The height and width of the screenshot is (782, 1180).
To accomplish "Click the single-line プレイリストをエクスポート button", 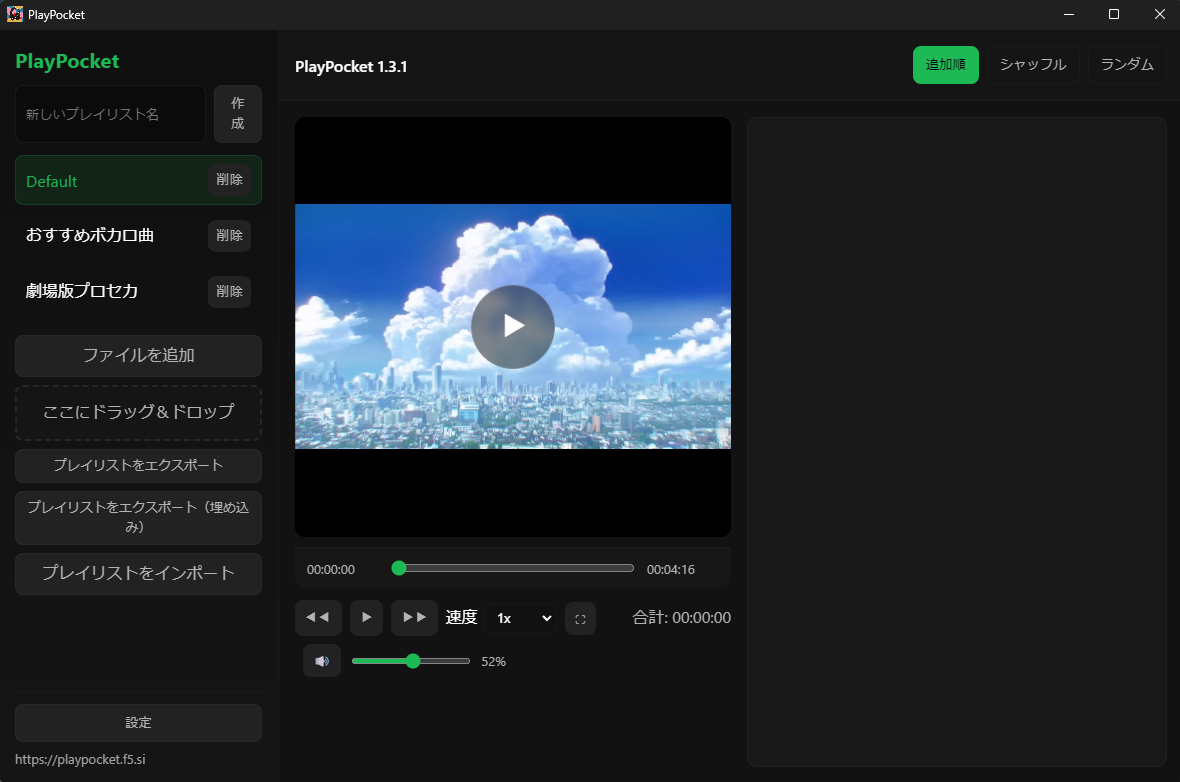I will click(x=138, y=465).
